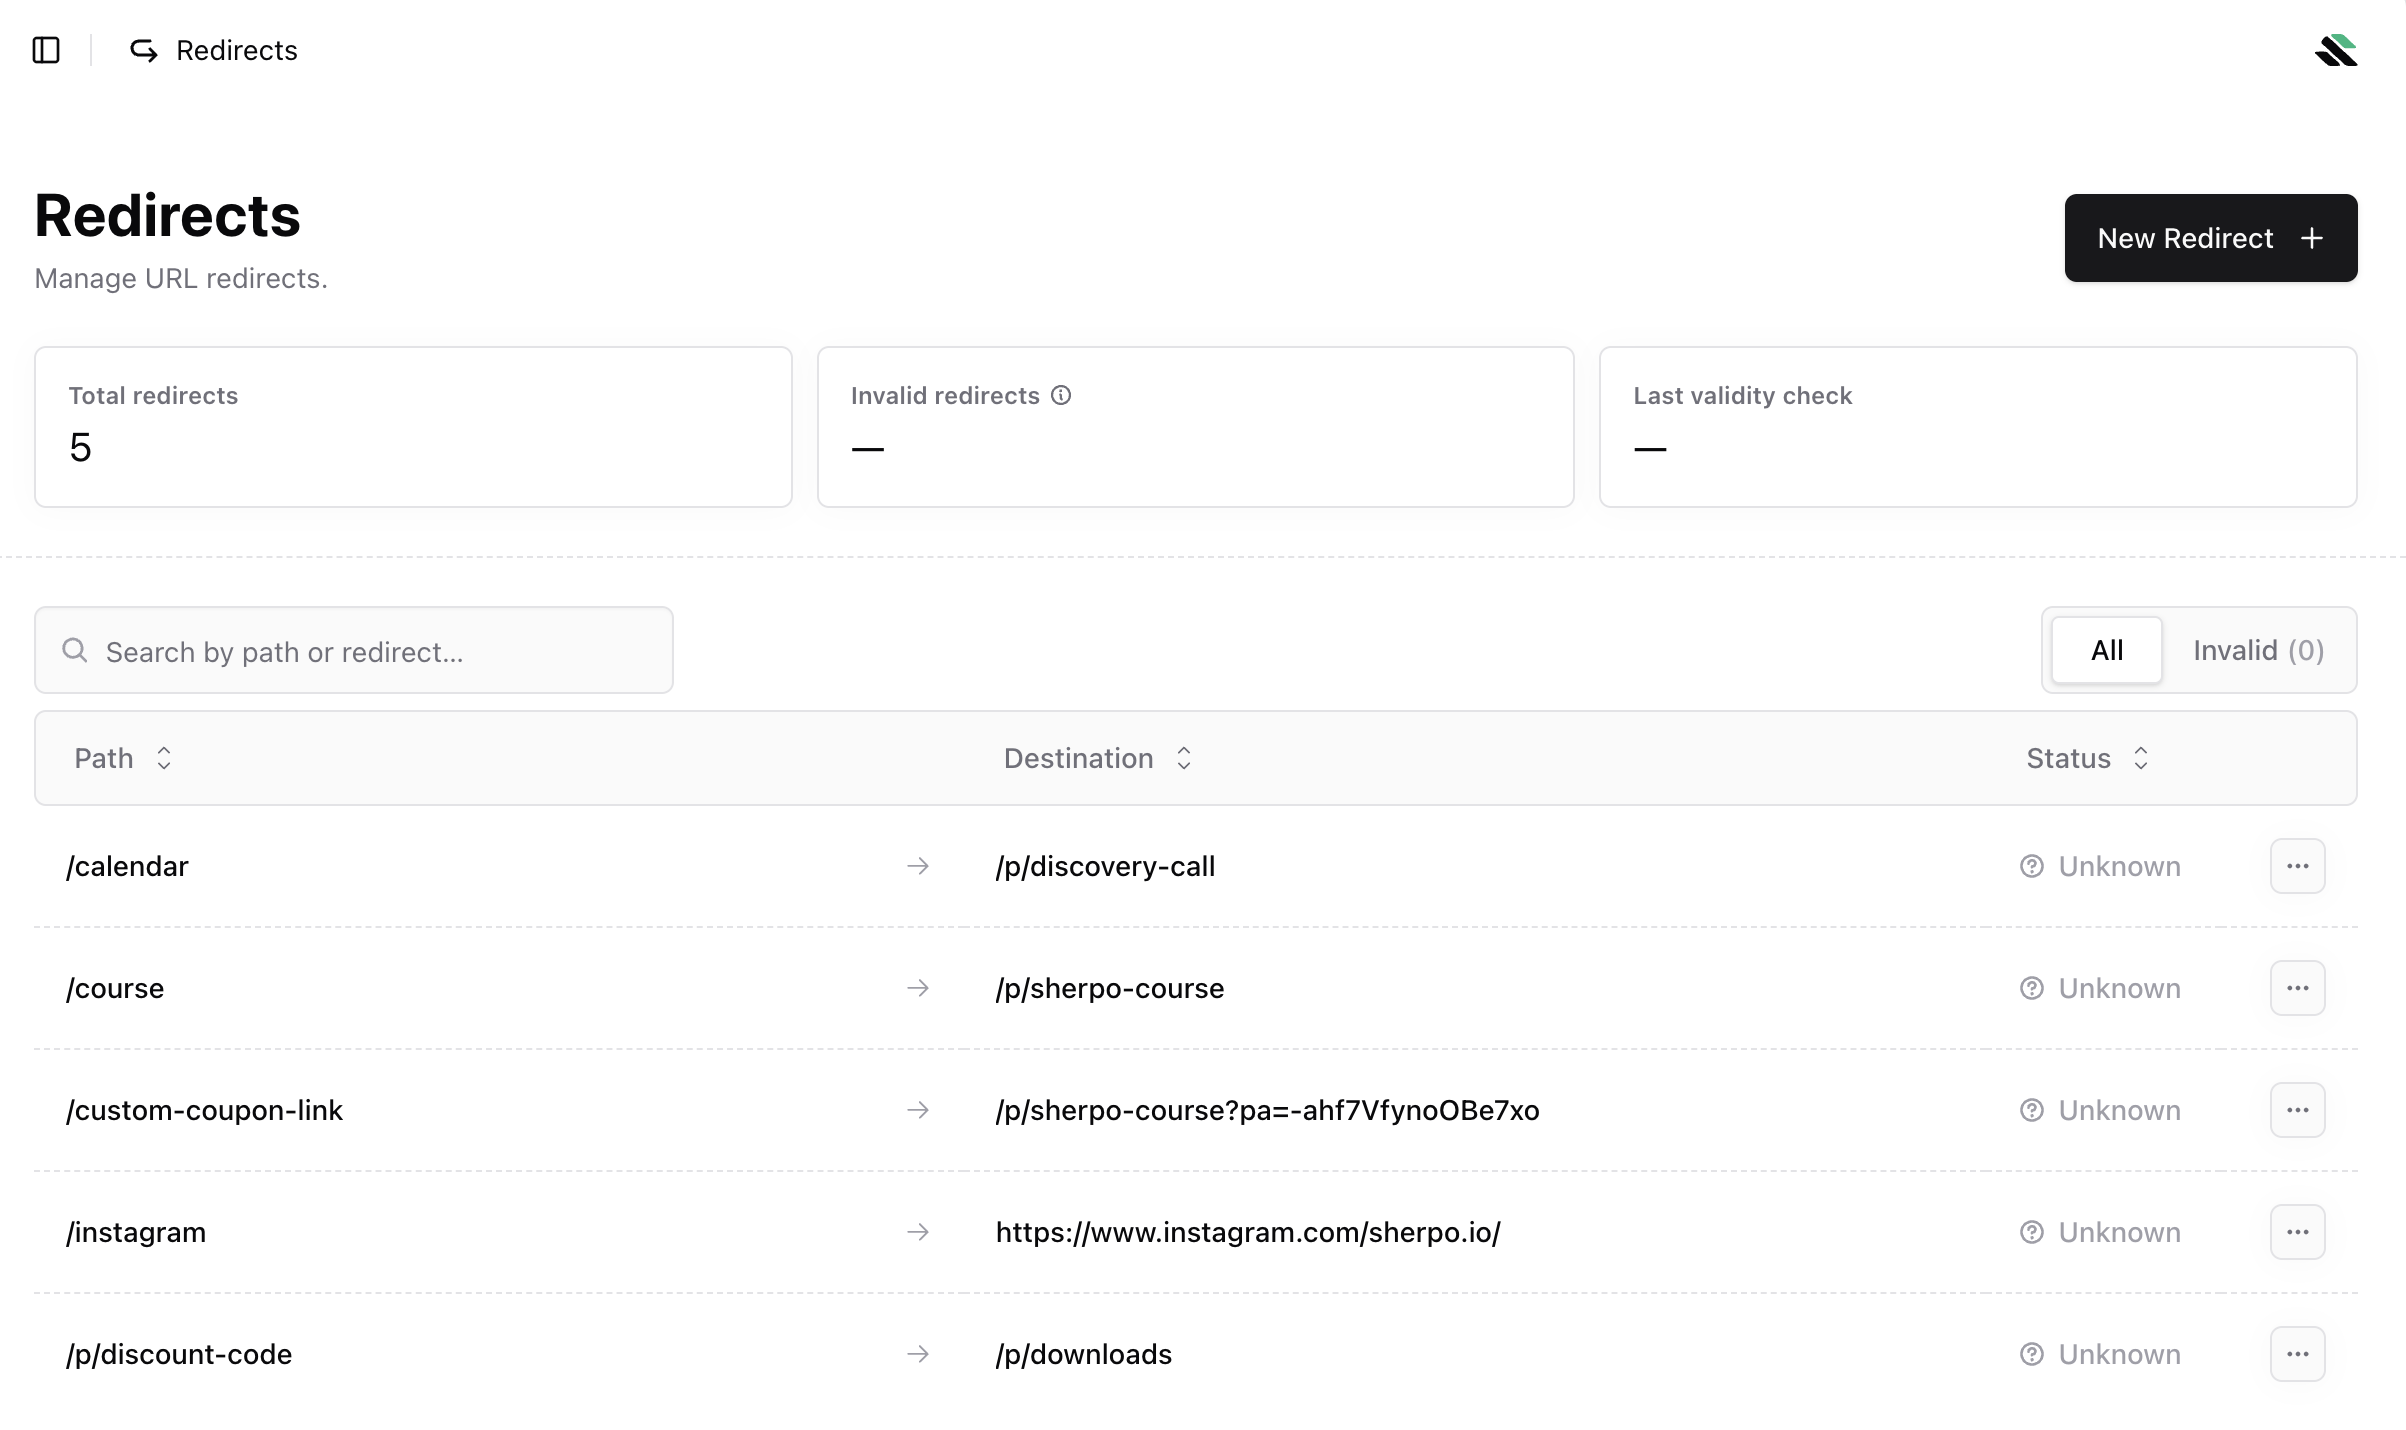
Task: Click the redirect arrow icon in the breadcrumb
Action: [x=143, y=49]
